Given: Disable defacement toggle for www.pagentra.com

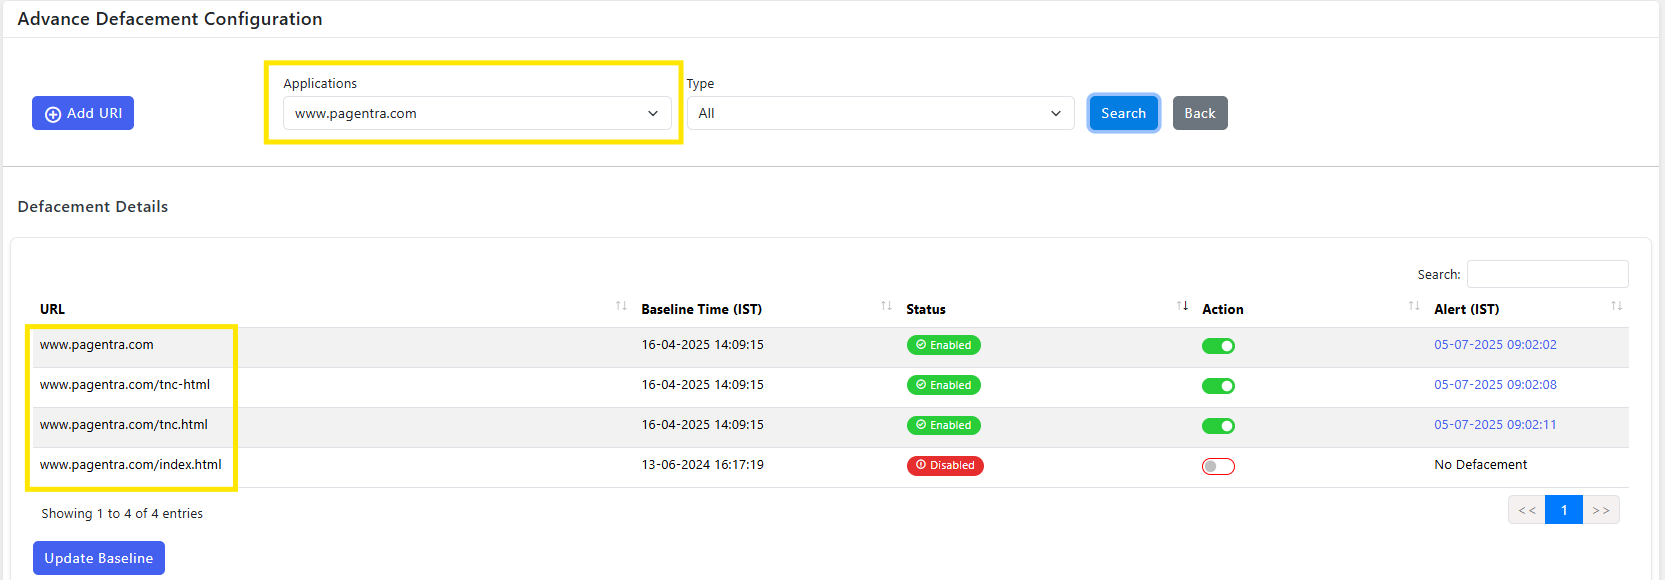Looking at the screenshot, I should 1218,346.
